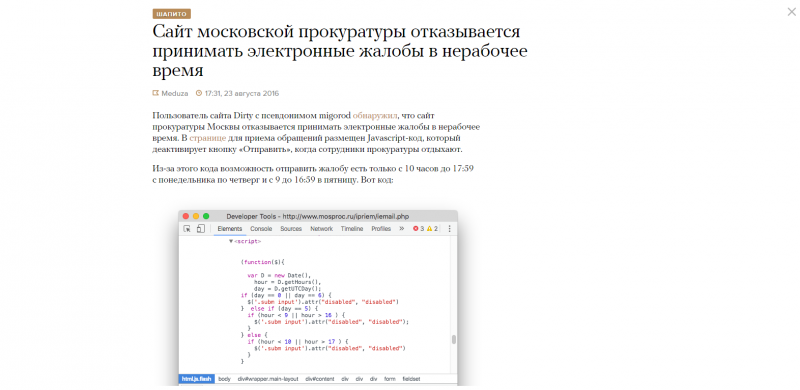Switch to the Console tab
The image size is (800, 390).
click(261, 229)
